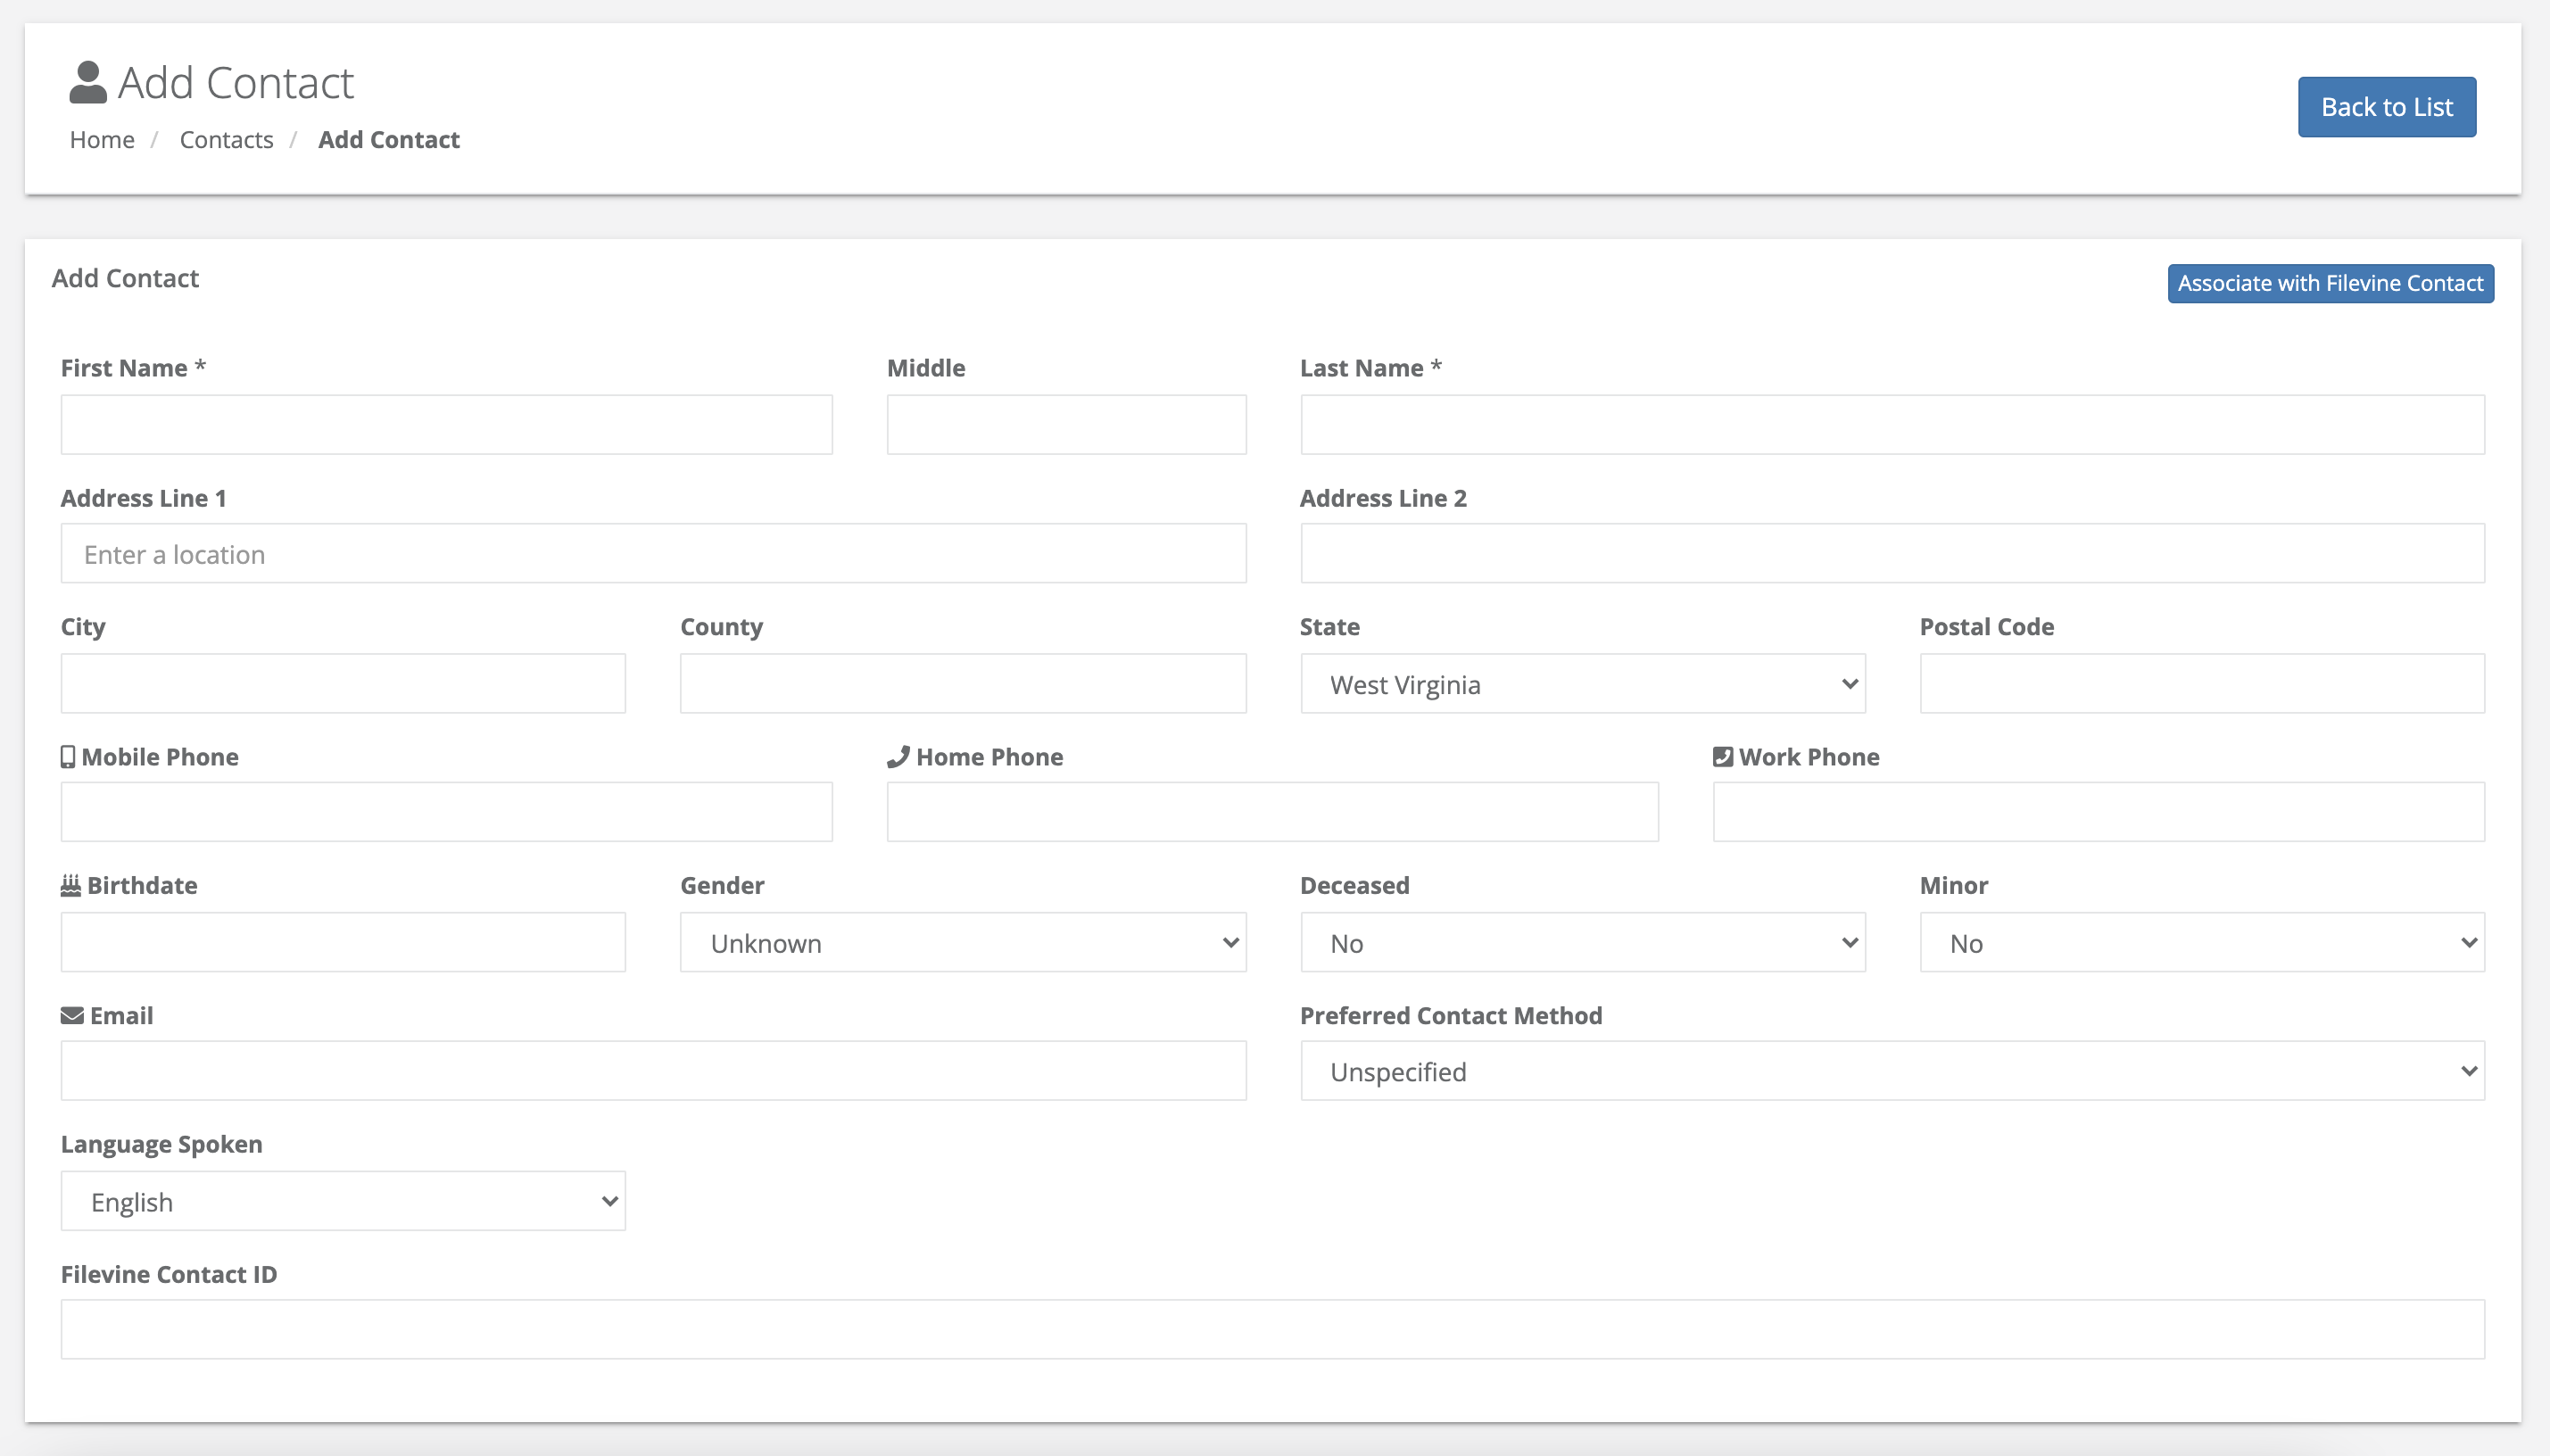Click the County input field
Screen dimensions: 2550x1456
click(x=963, y=684)
